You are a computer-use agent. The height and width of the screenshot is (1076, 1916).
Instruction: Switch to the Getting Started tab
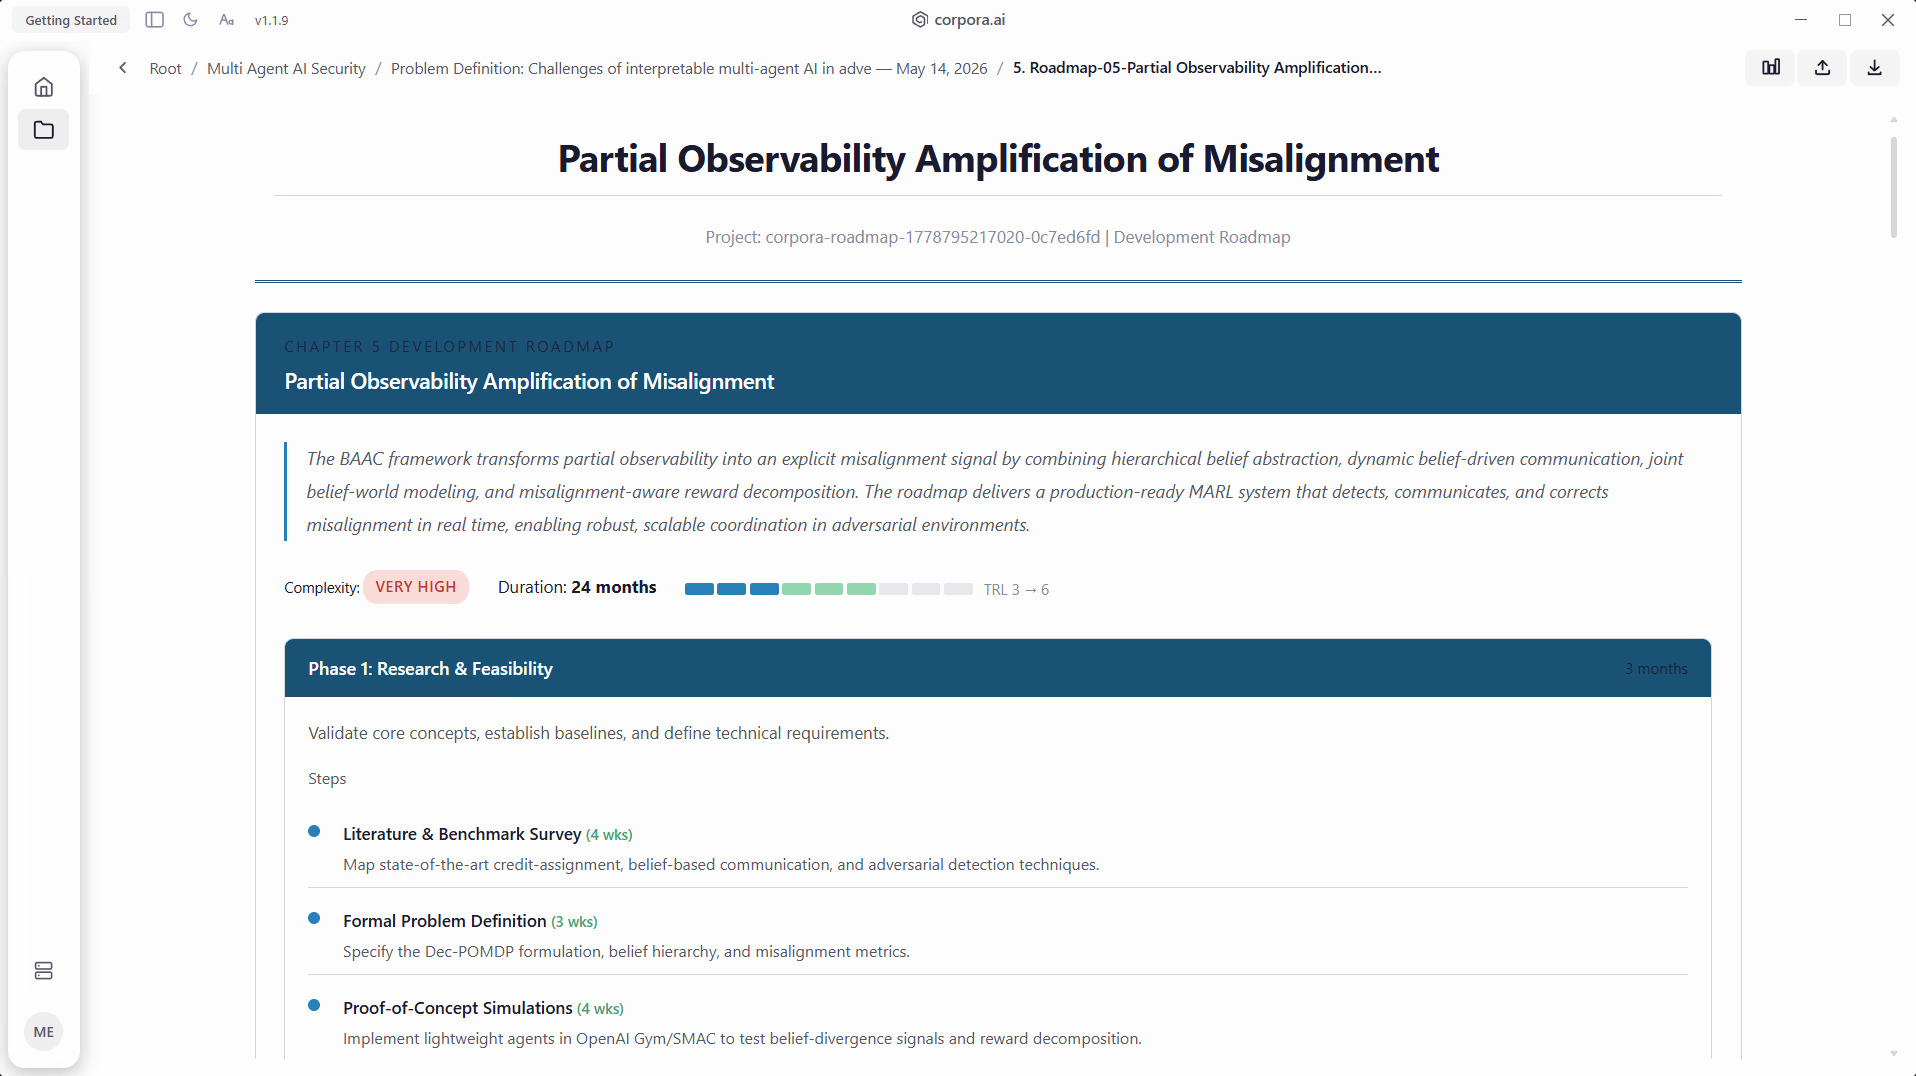[x=71, y=20]
